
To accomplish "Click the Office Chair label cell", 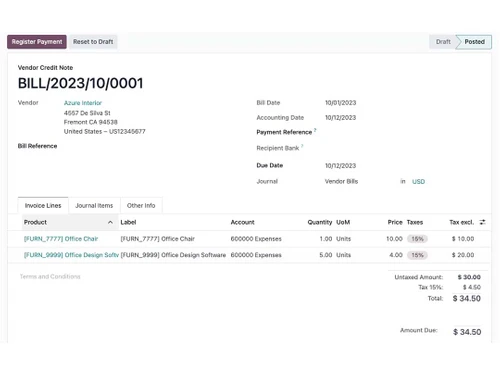I will point(157,239).
